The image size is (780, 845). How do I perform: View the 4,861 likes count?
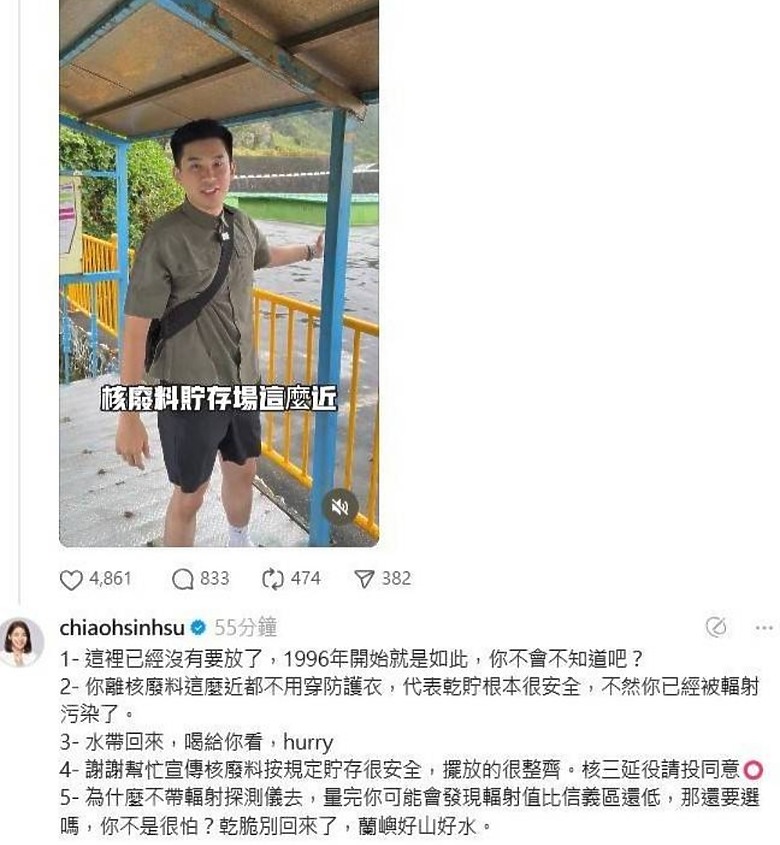pyautogui.click(x=111, y=579)
